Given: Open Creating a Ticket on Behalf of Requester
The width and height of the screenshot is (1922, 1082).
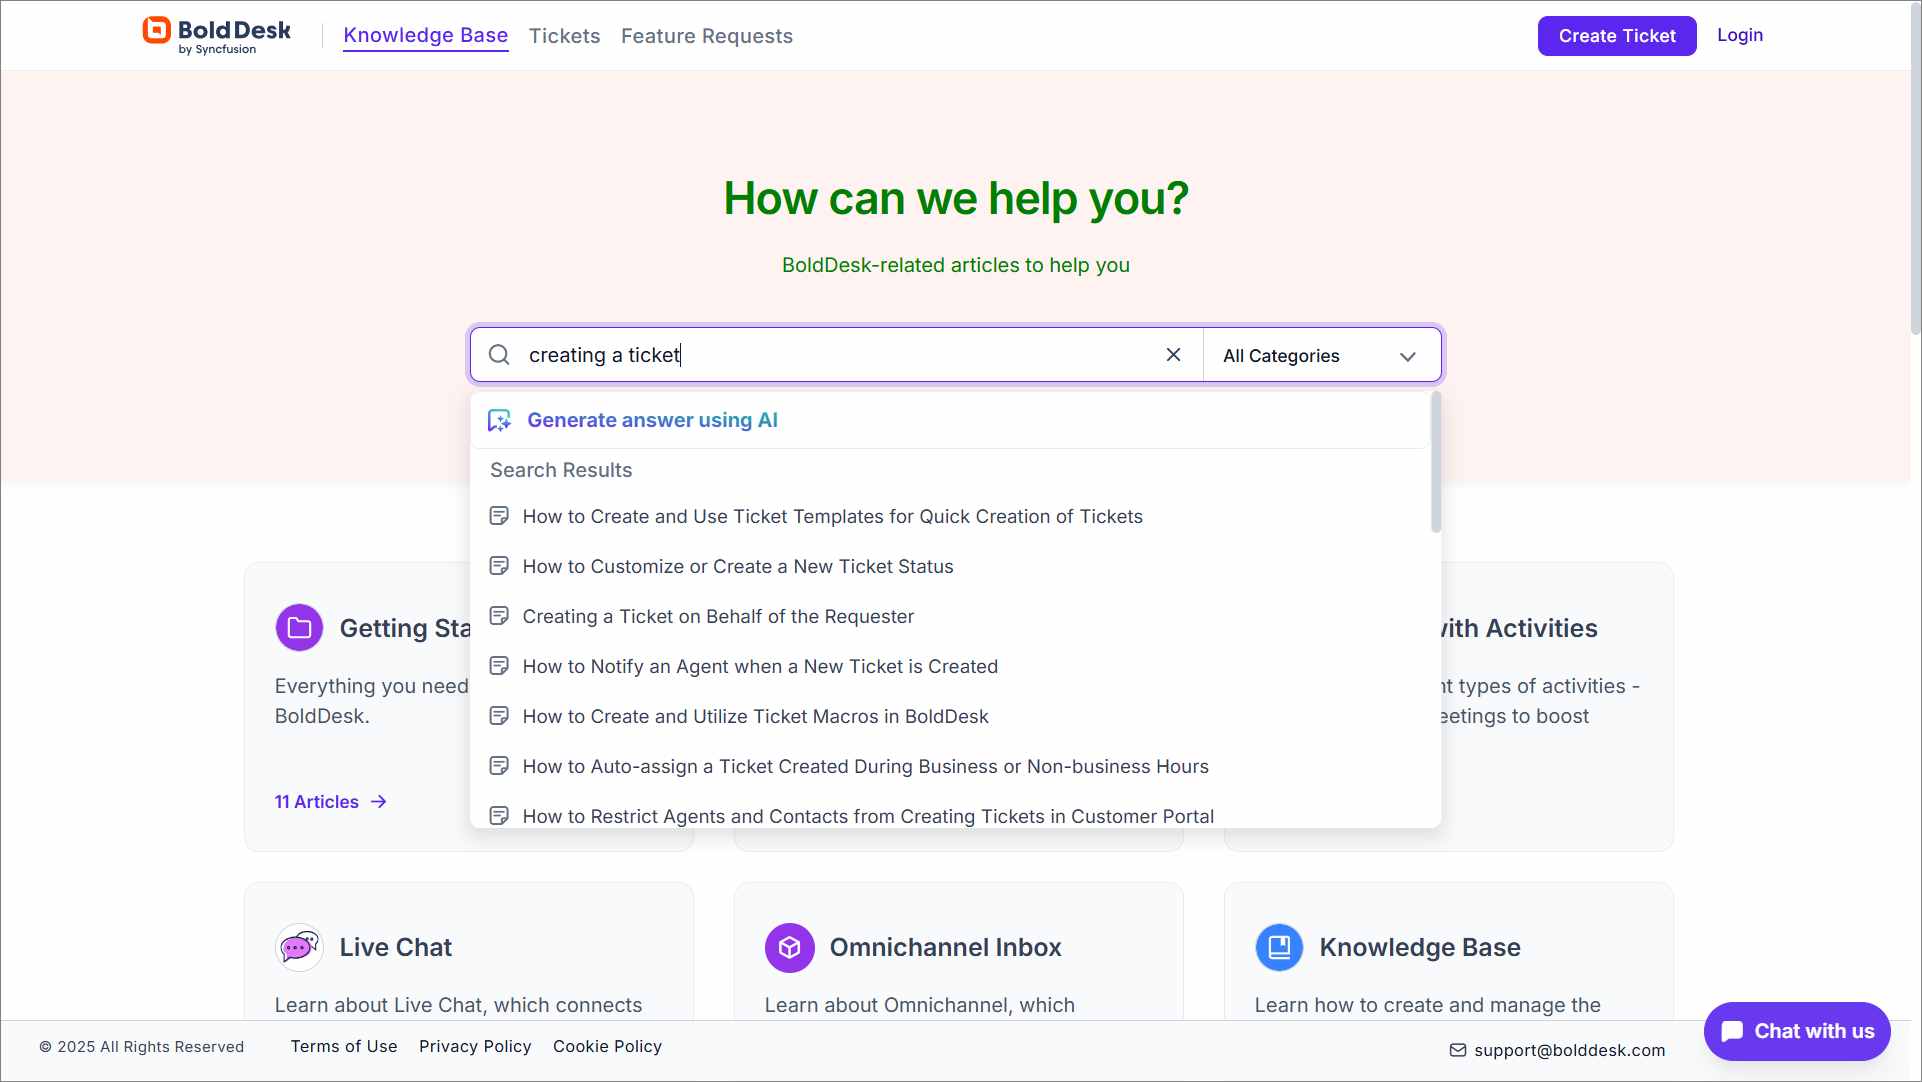Looking at the screenshot, I should click(x=718, y=616).
